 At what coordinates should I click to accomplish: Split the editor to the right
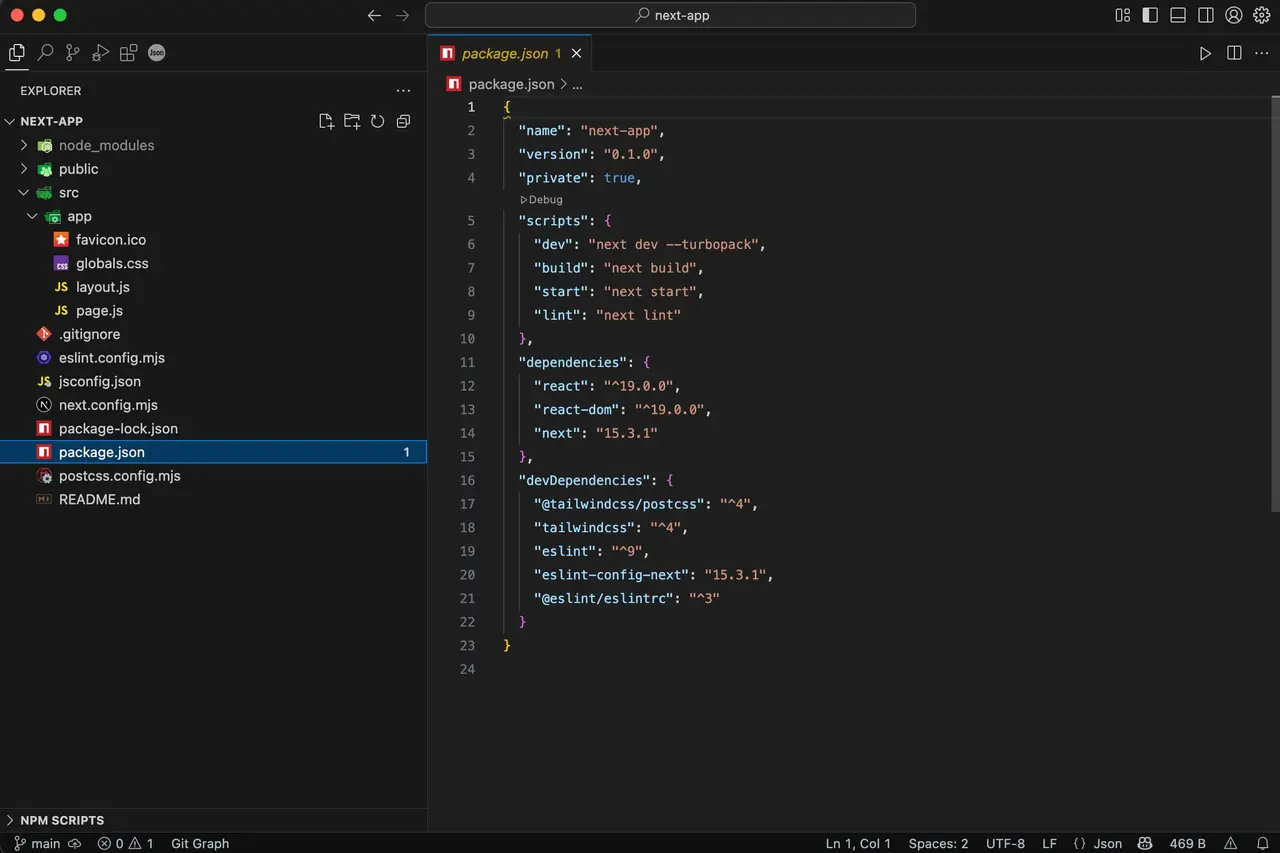point(1234,53)
